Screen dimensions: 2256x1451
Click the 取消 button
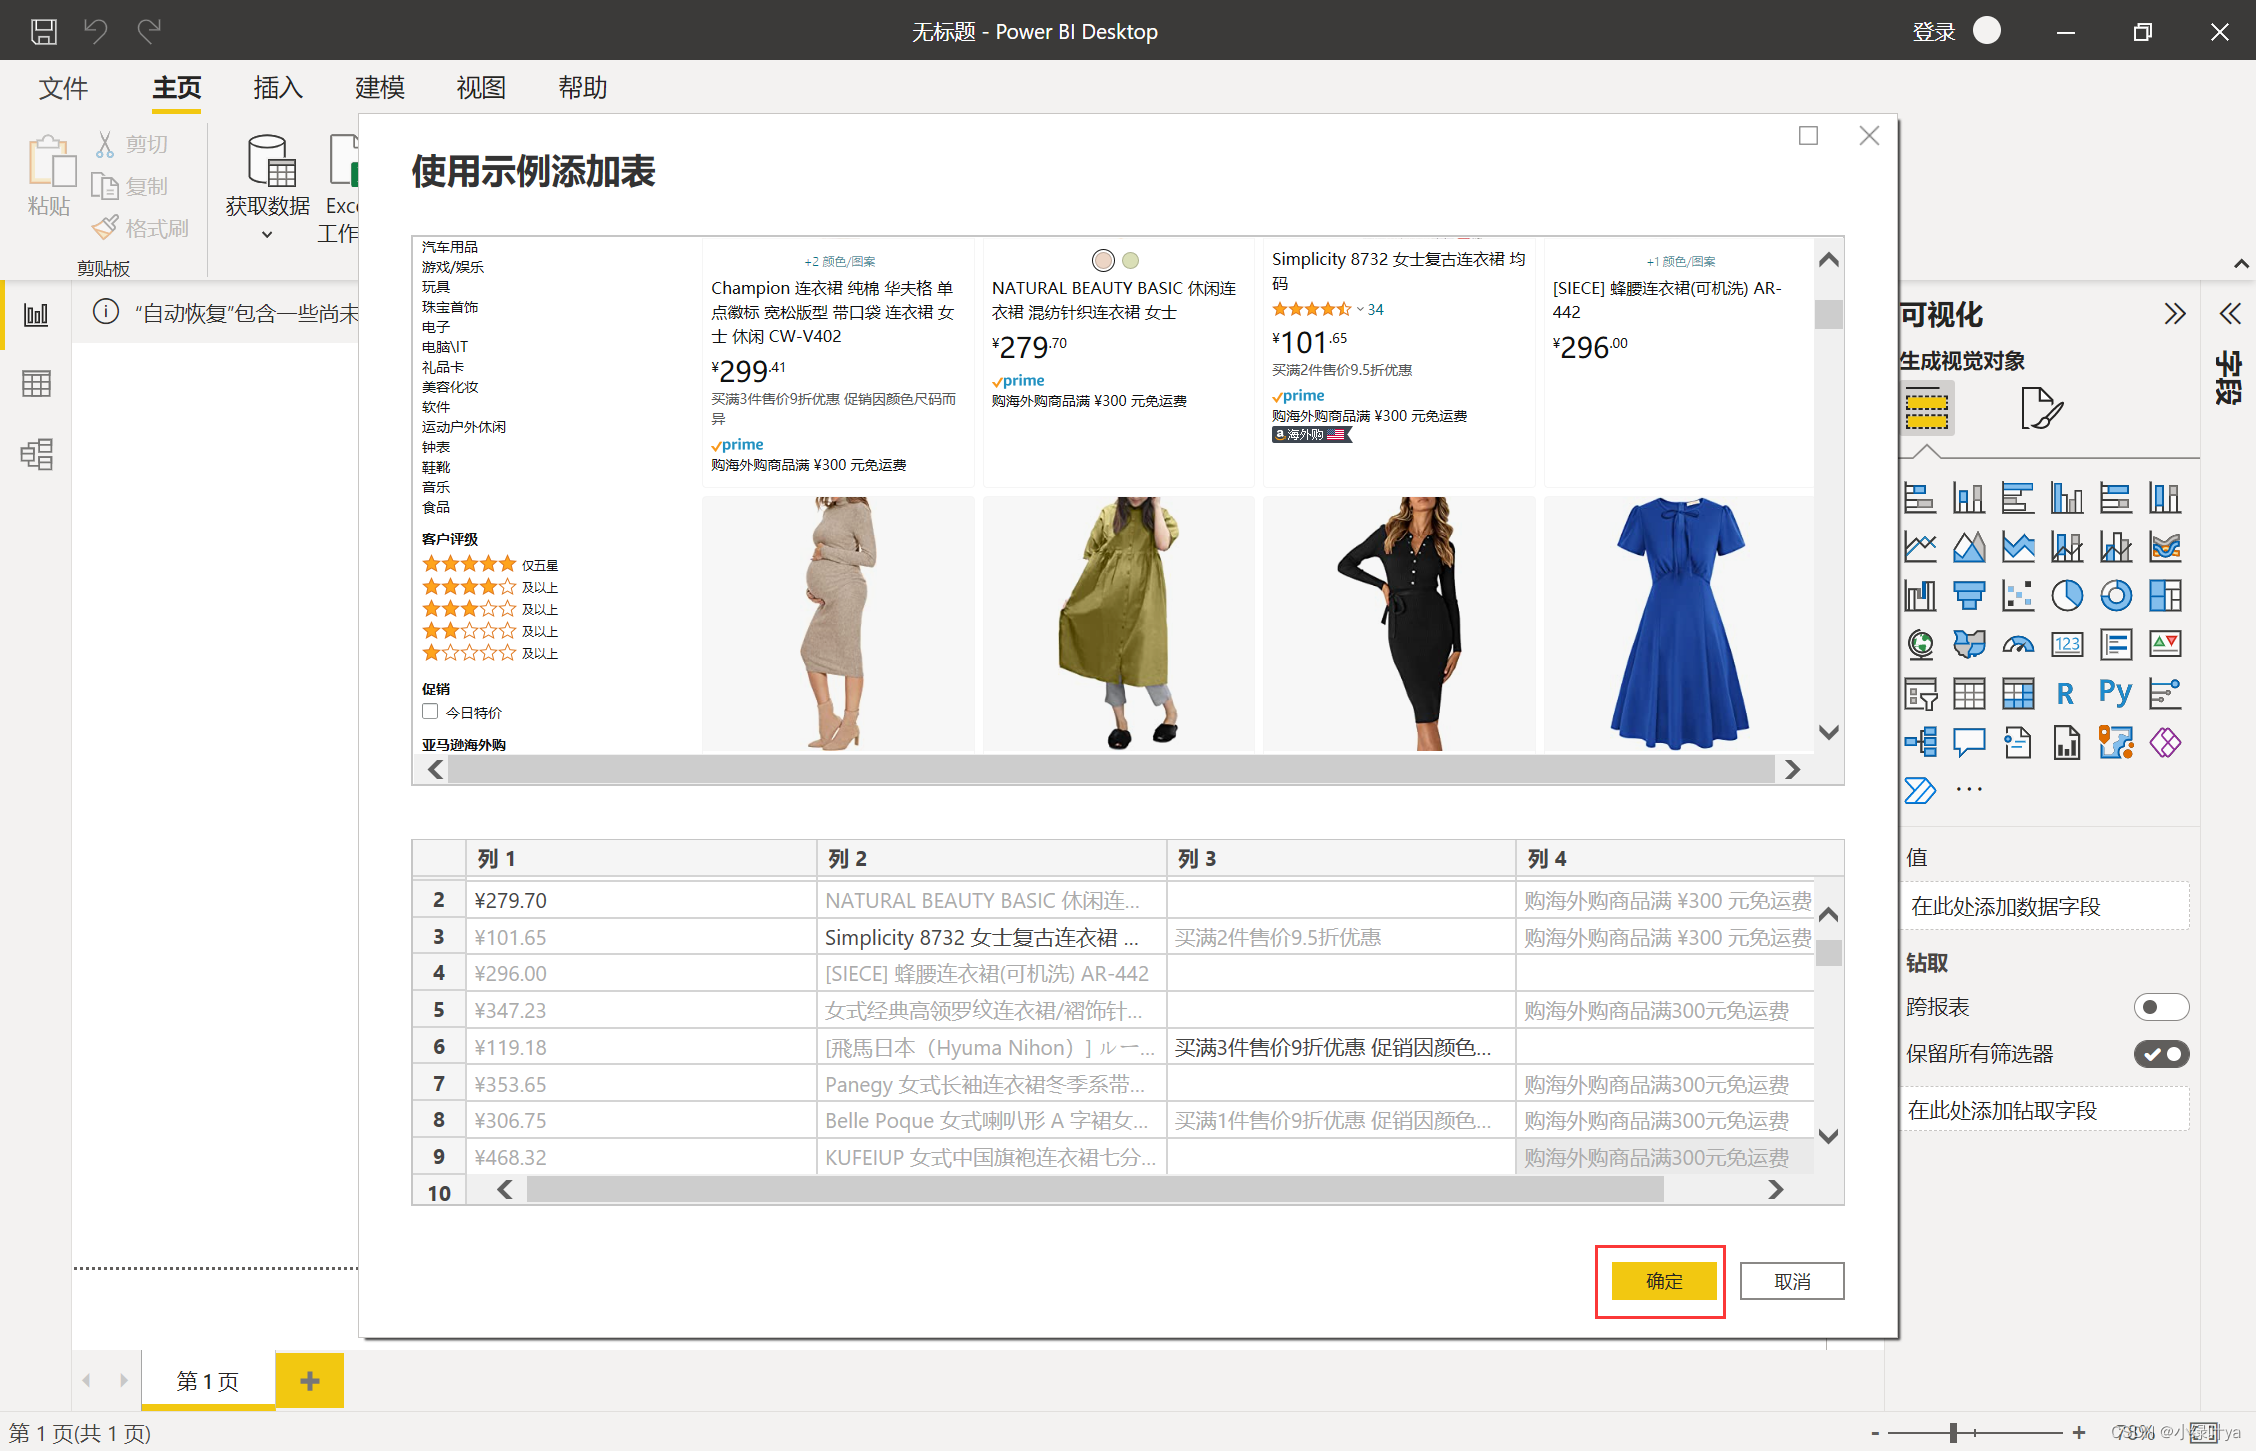click(1791, 1281)
